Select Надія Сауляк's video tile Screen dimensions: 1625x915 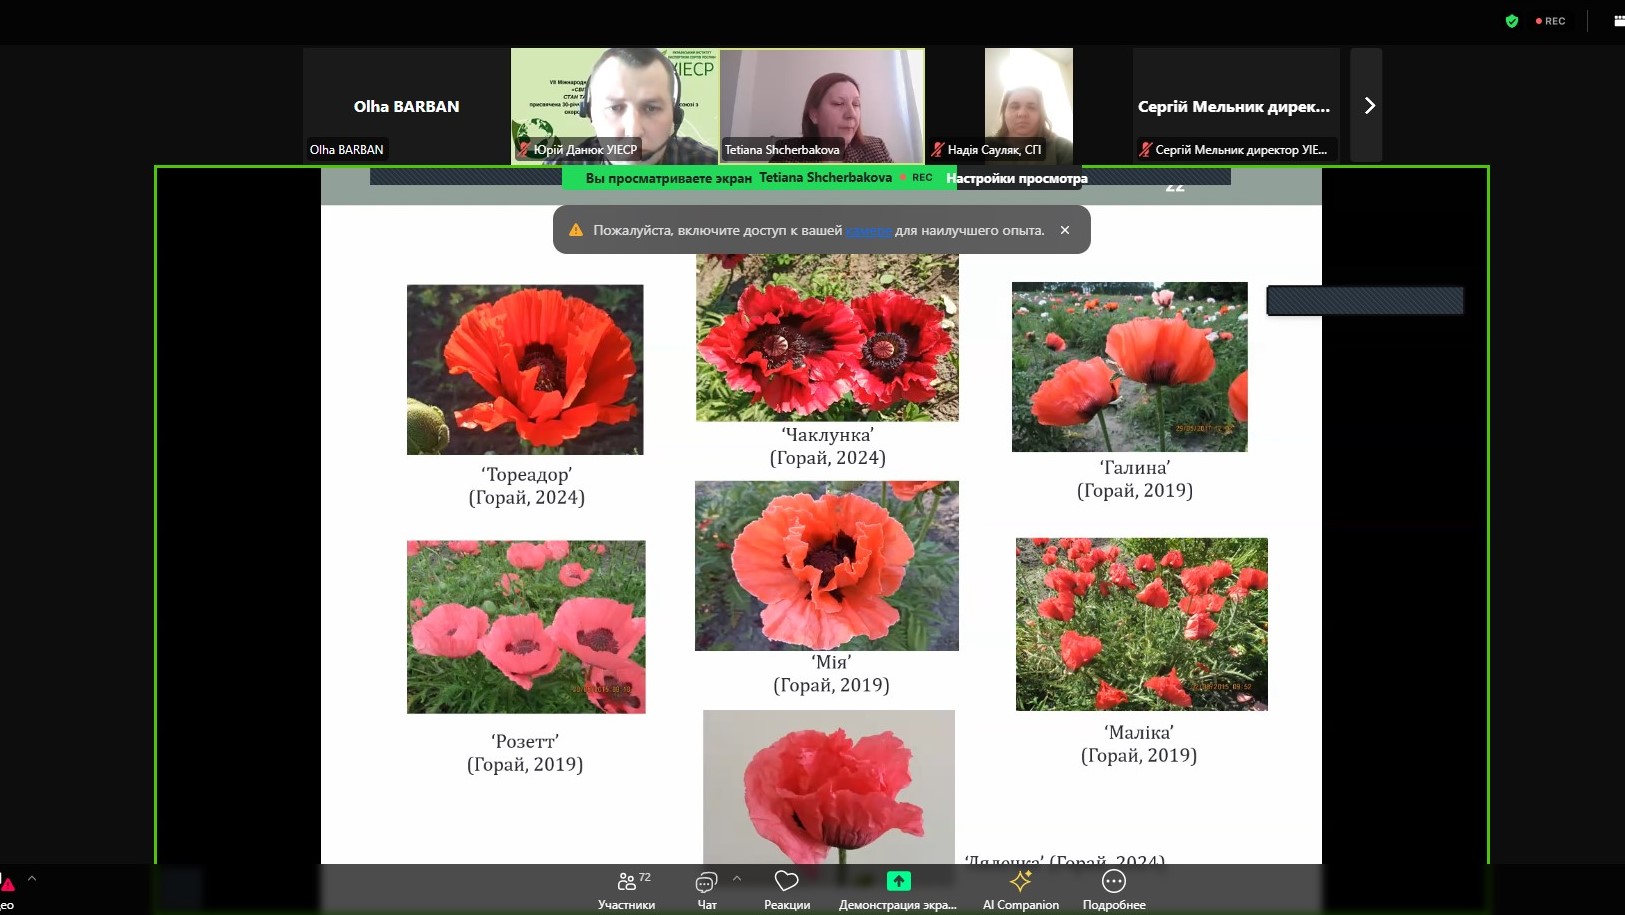coord(1028,105)
